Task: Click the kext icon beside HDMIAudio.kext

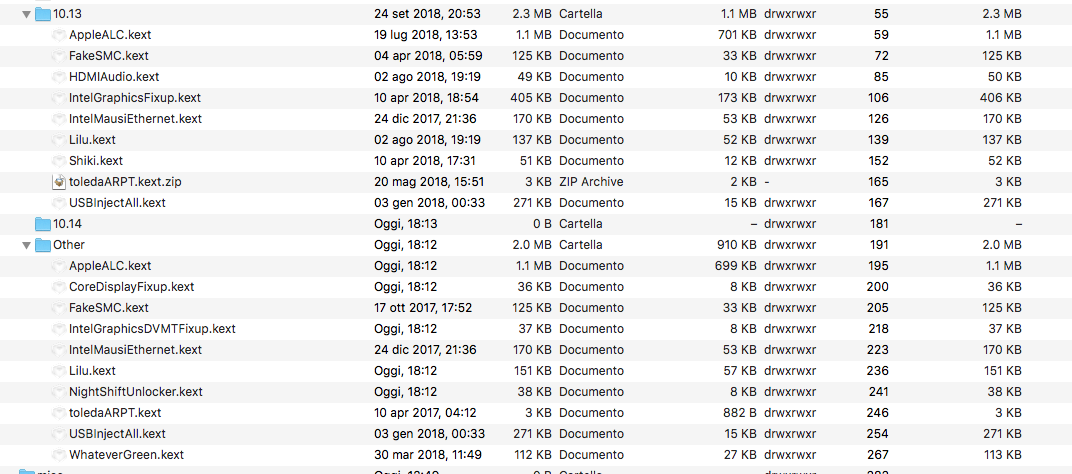Action: point(59,77)
